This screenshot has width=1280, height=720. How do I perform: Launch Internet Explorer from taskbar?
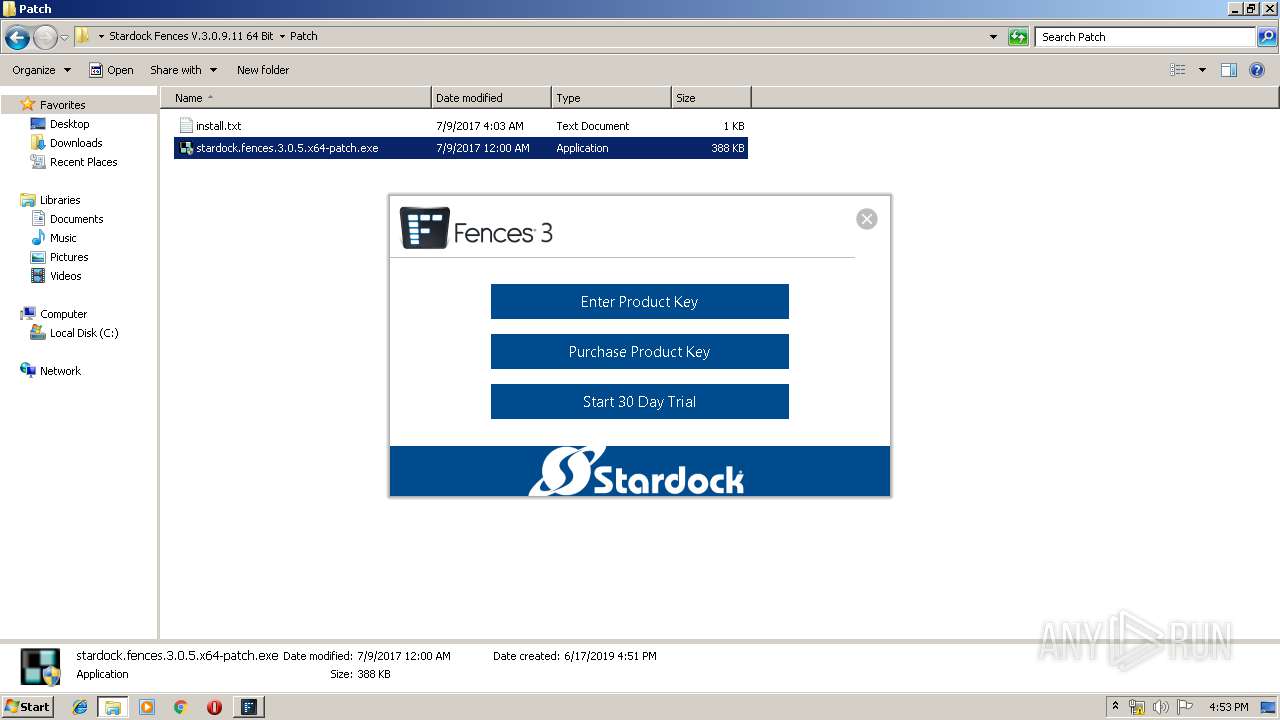pos(80,707)
